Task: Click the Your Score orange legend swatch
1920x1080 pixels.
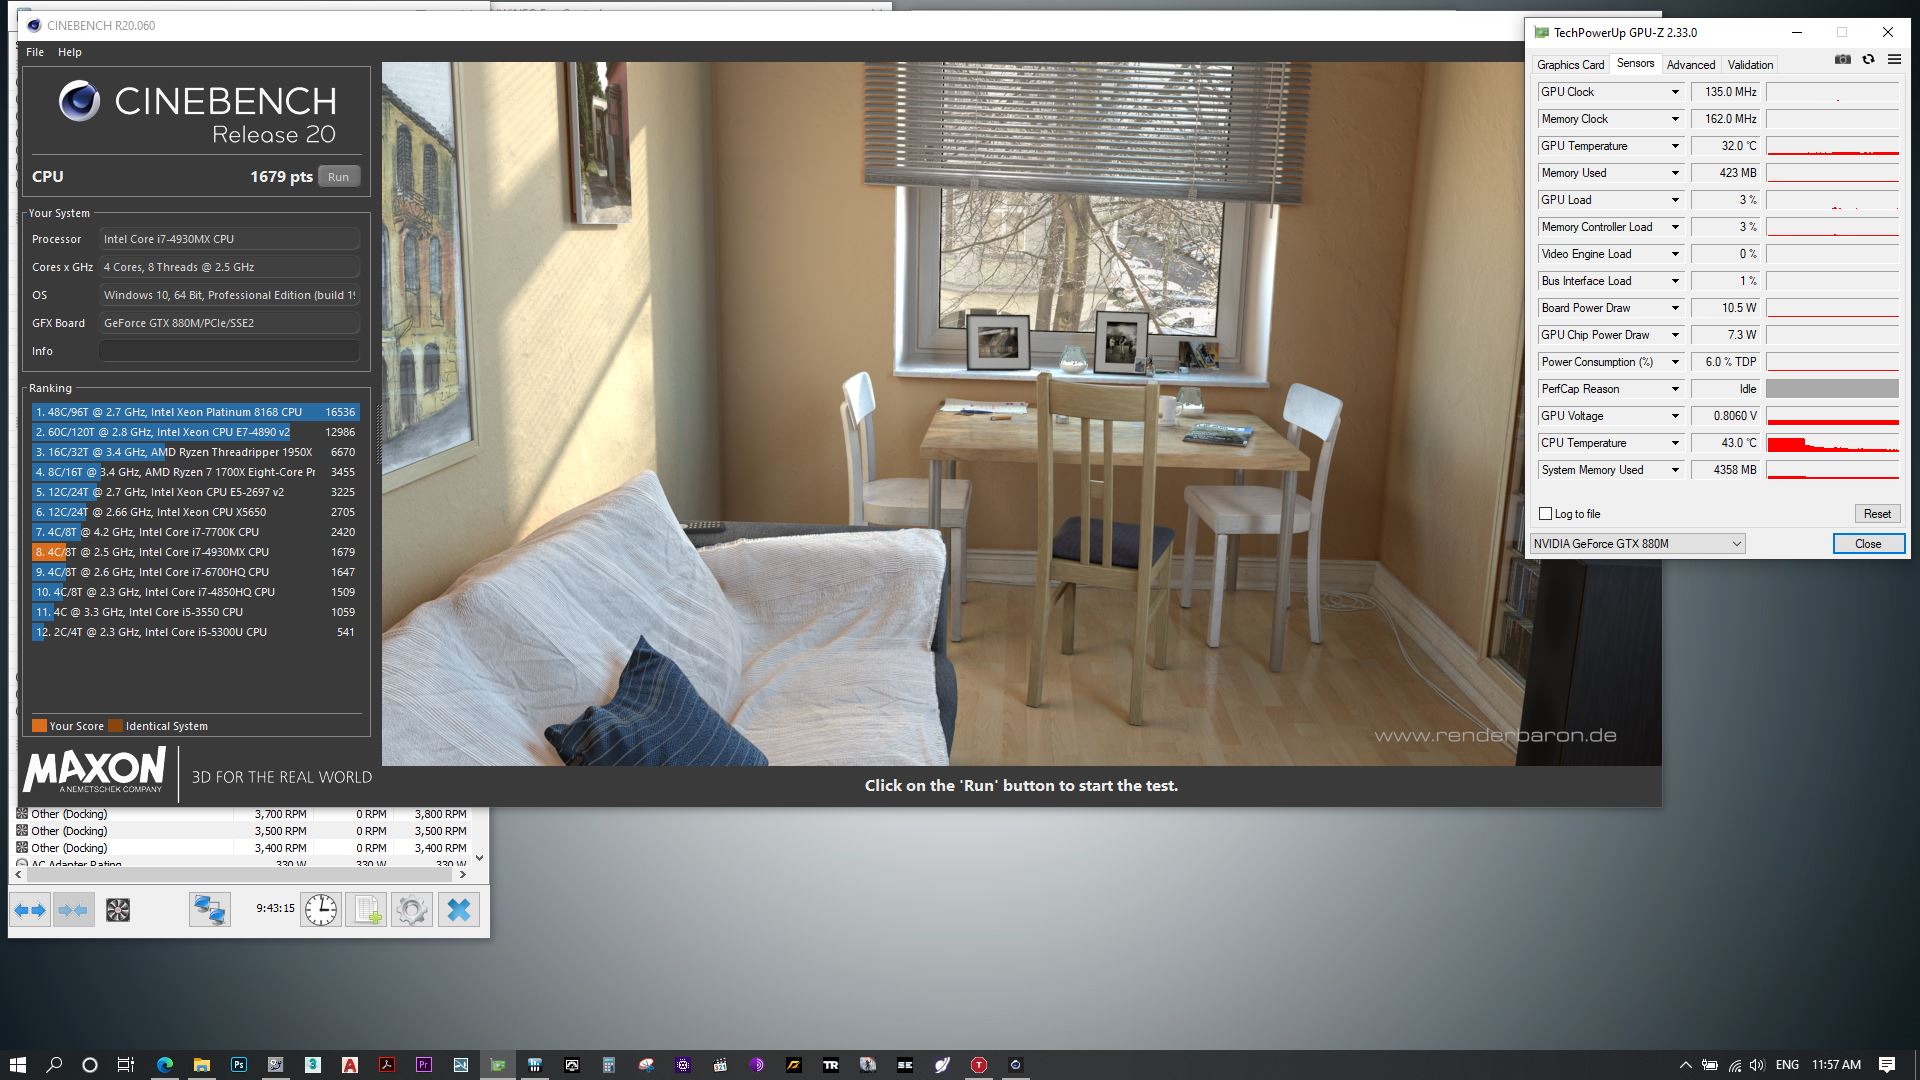Action: tap(39, 726)
